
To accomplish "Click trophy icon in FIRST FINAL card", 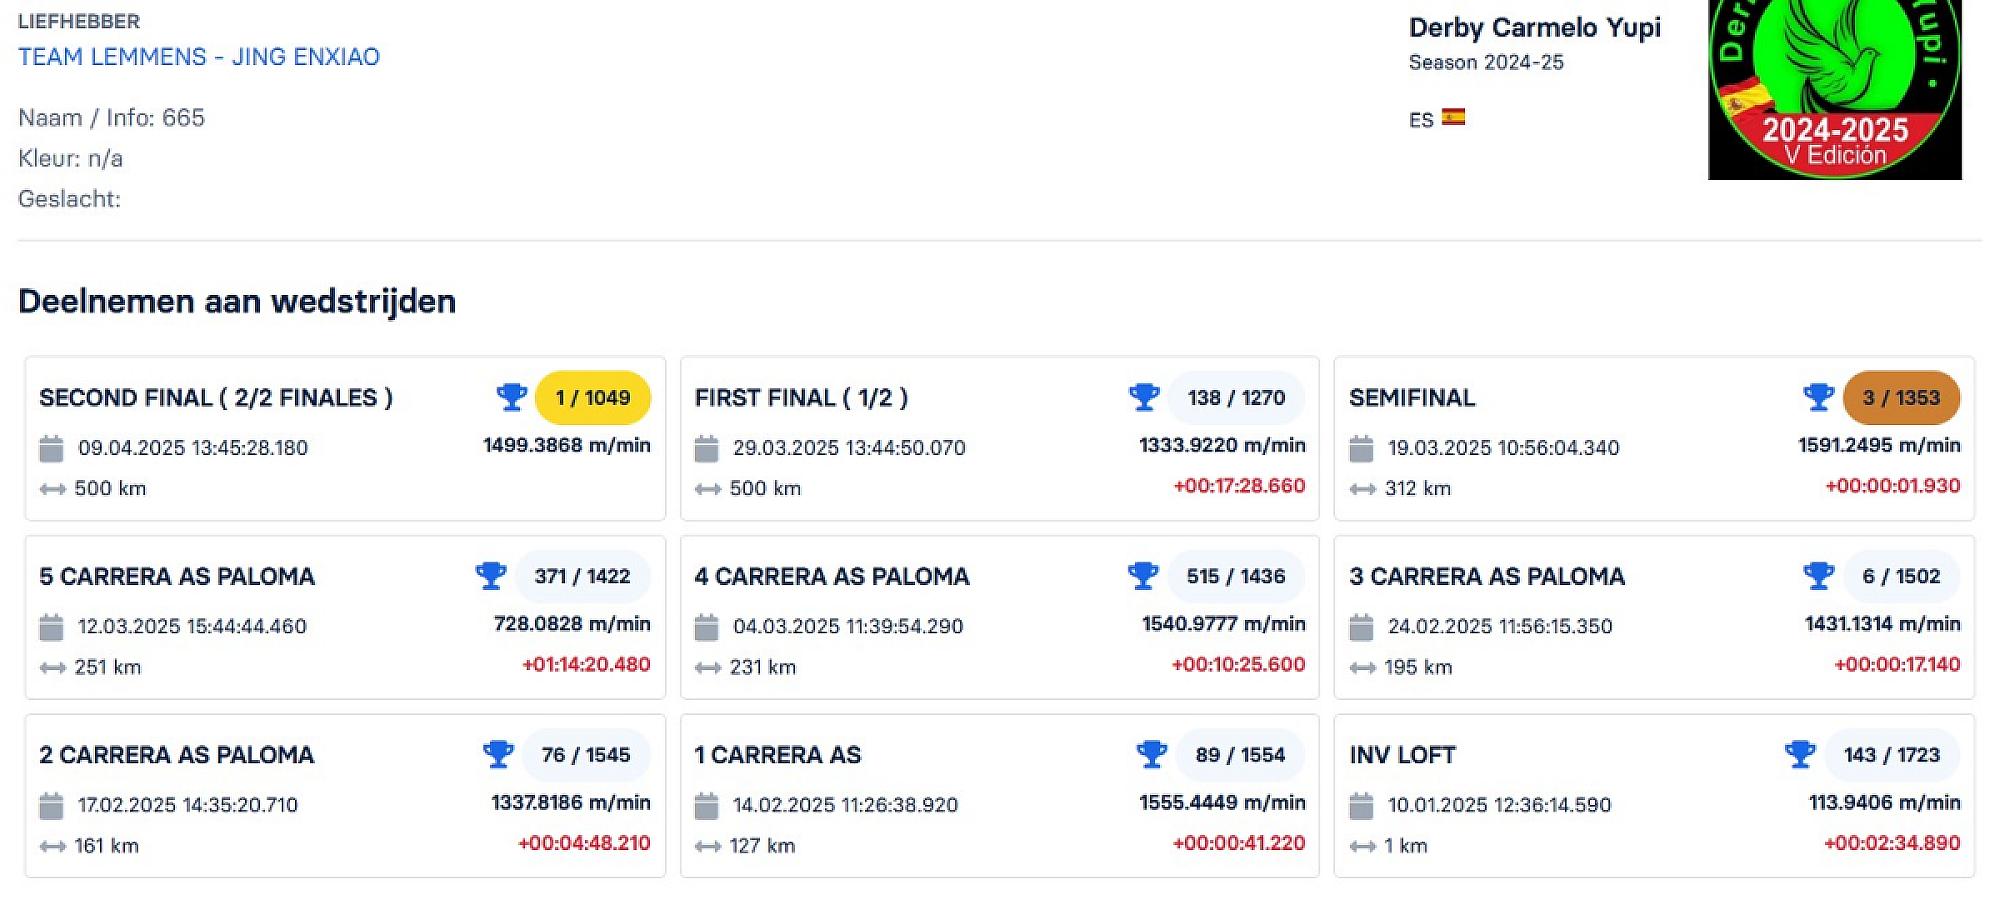I will click(x=1144, y=397).
